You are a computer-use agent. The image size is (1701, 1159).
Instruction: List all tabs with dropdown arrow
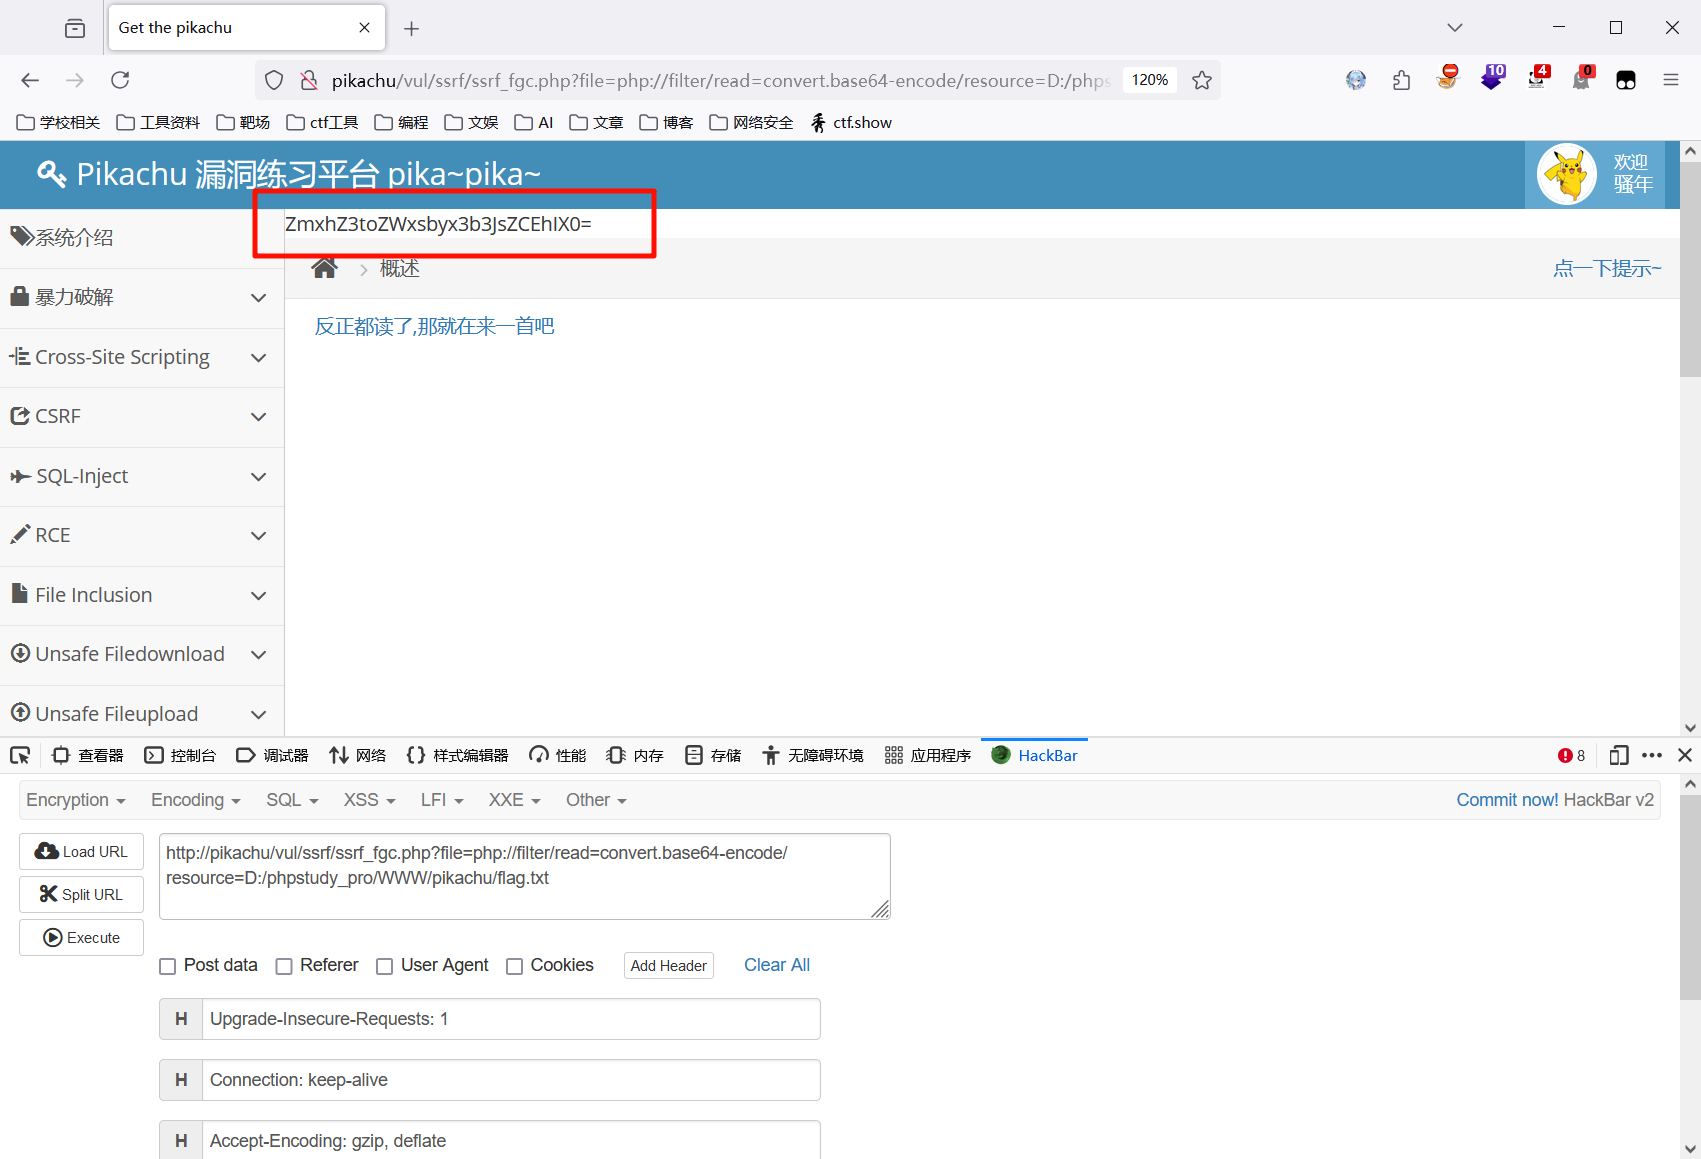pyautogui.click(x=1455, y=27)
